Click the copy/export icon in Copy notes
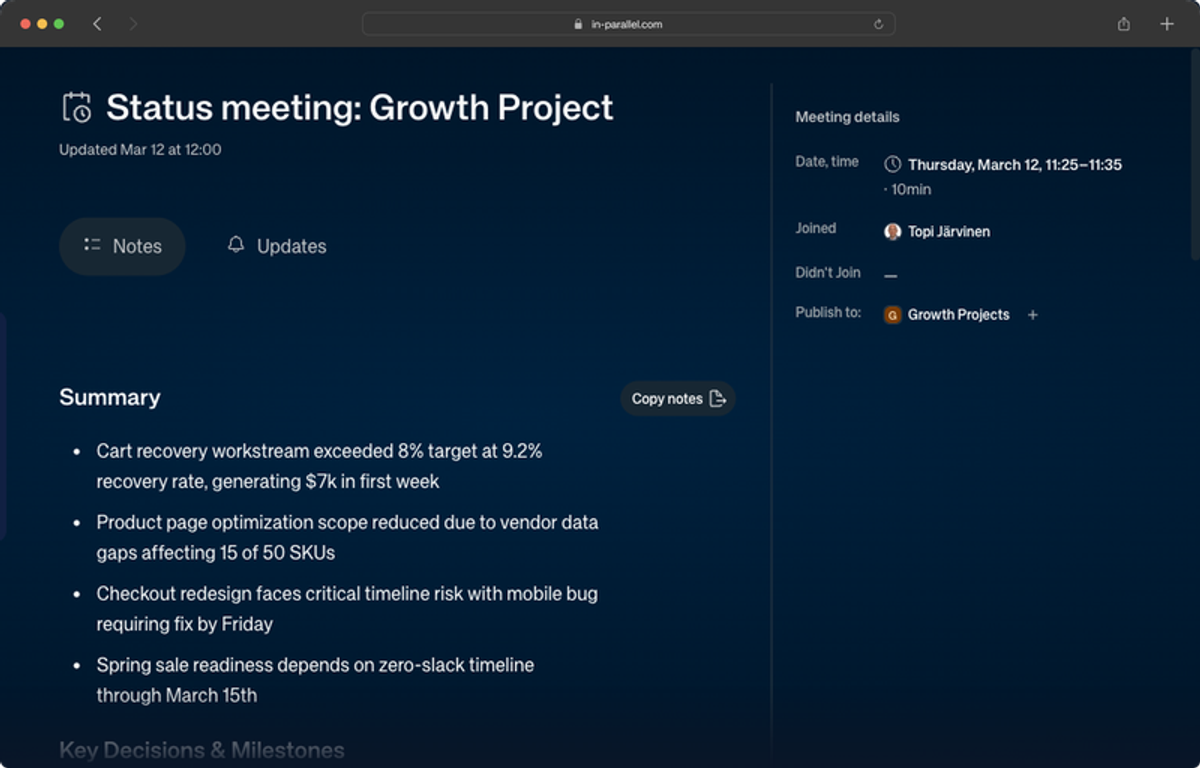This screenshot has width=1200, height=768. pyautogui.click(x=717, y=398)
